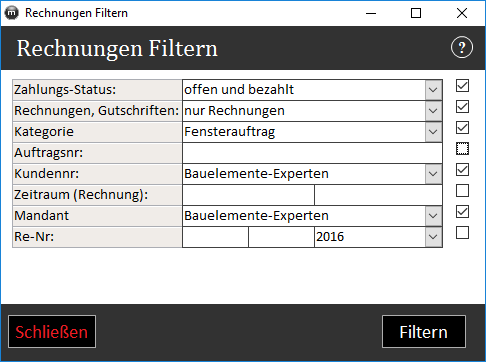This screenshot has width=486, height=362.
Task: Open the help question mark icon
Action: (462, 47)
